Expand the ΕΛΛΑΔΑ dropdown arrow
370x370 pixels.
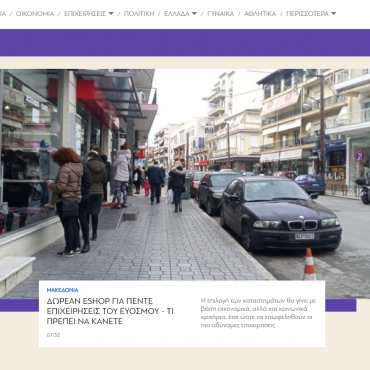coord(194,14)
